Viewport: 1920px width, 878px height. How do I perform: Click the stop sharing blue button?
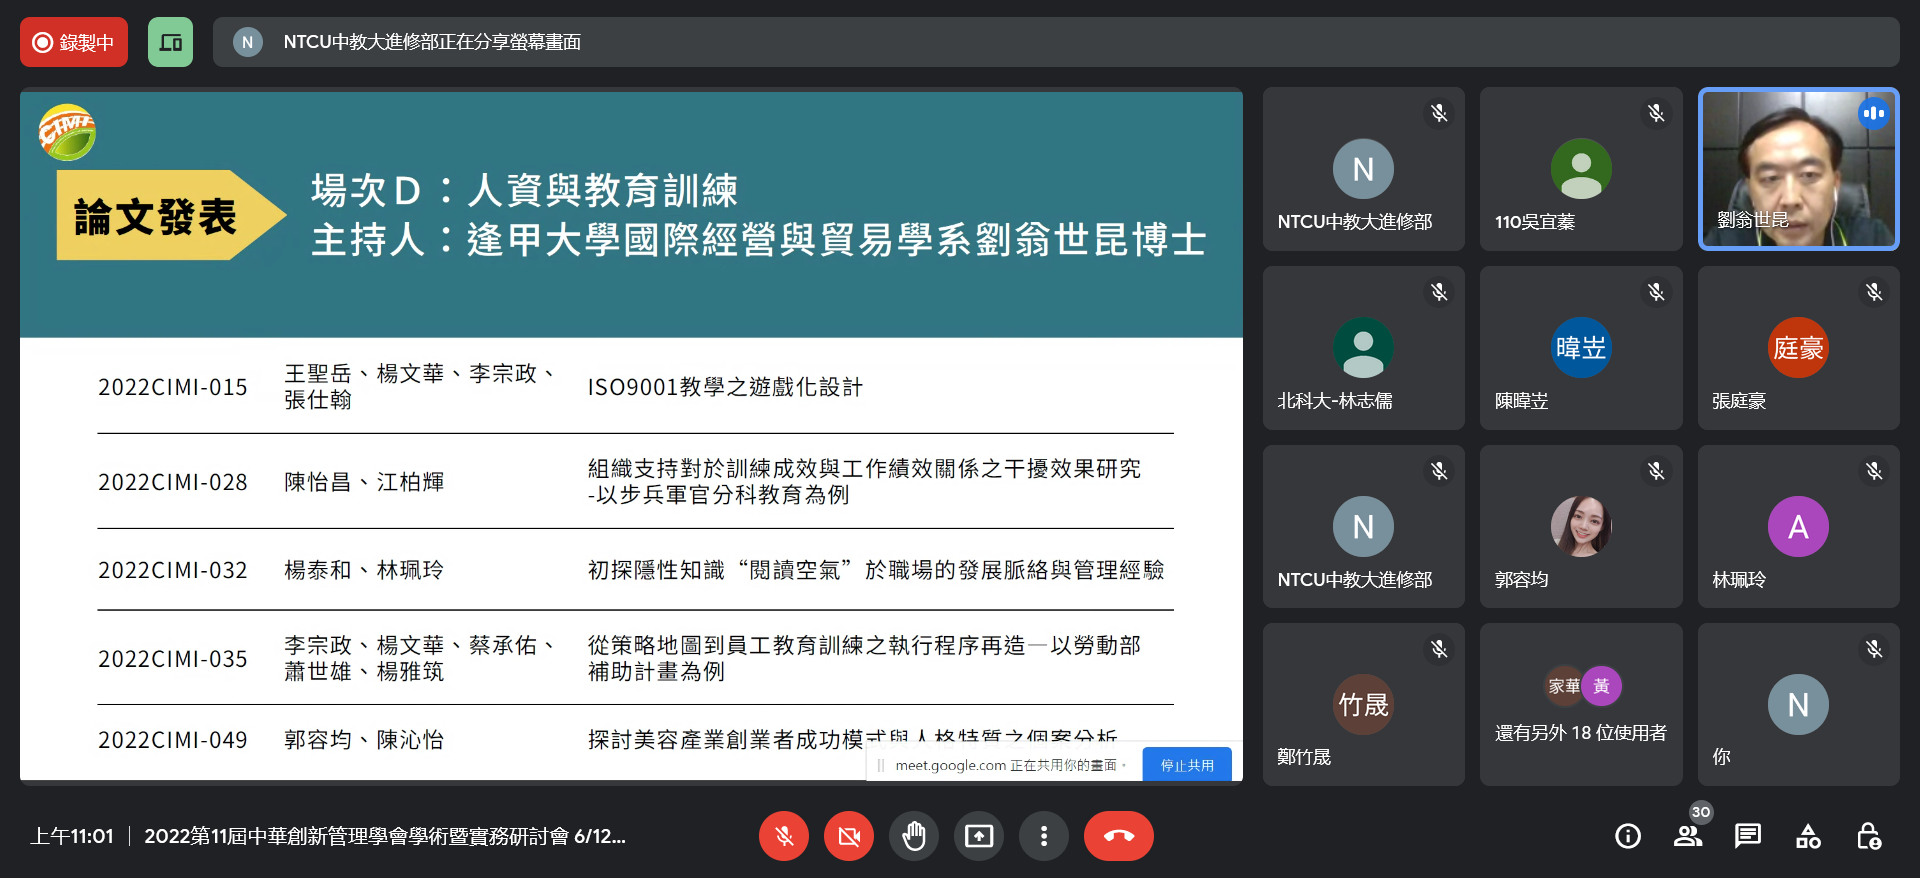click(1186, 765)
